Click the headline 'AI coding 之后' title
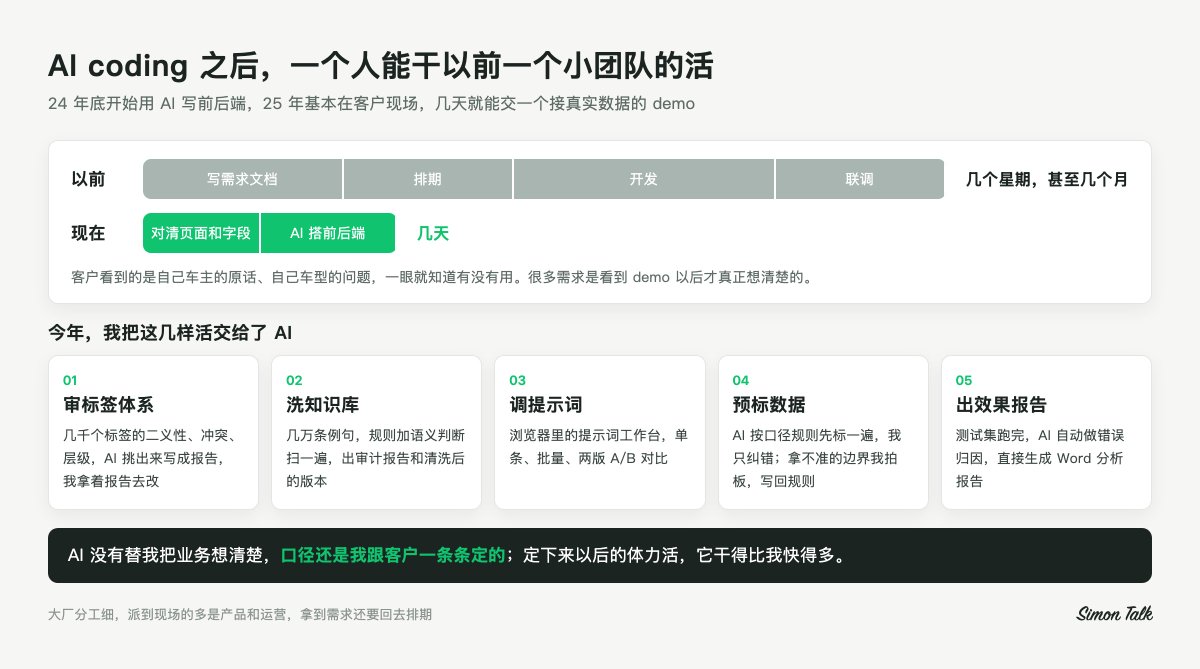This screenshot has height=669, width=1200. [x=380, y=66]
